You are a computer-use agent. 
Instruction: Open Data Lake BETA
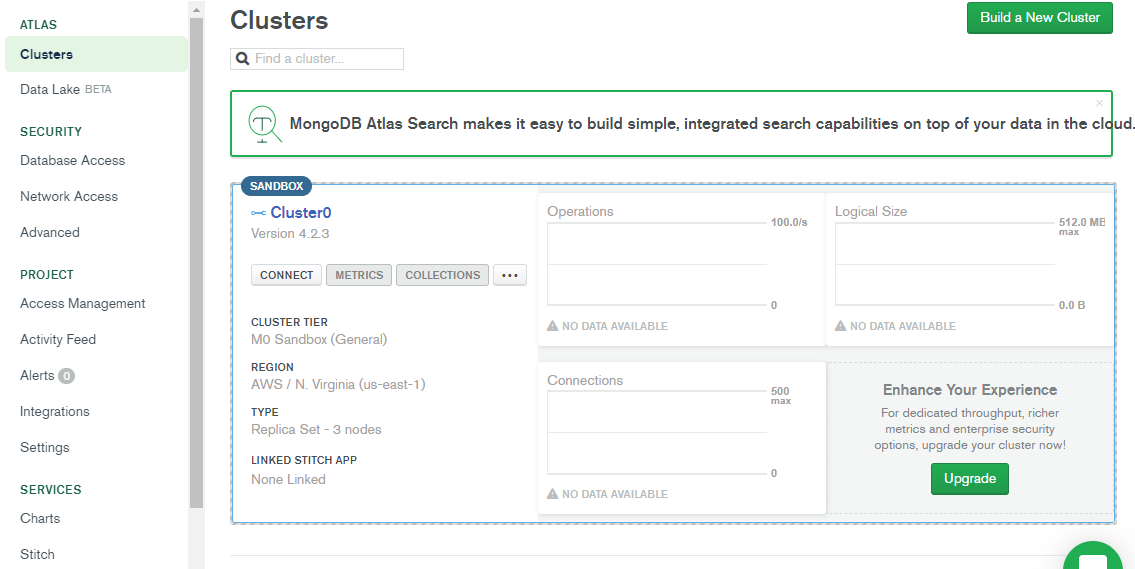[x=66, y=90]
